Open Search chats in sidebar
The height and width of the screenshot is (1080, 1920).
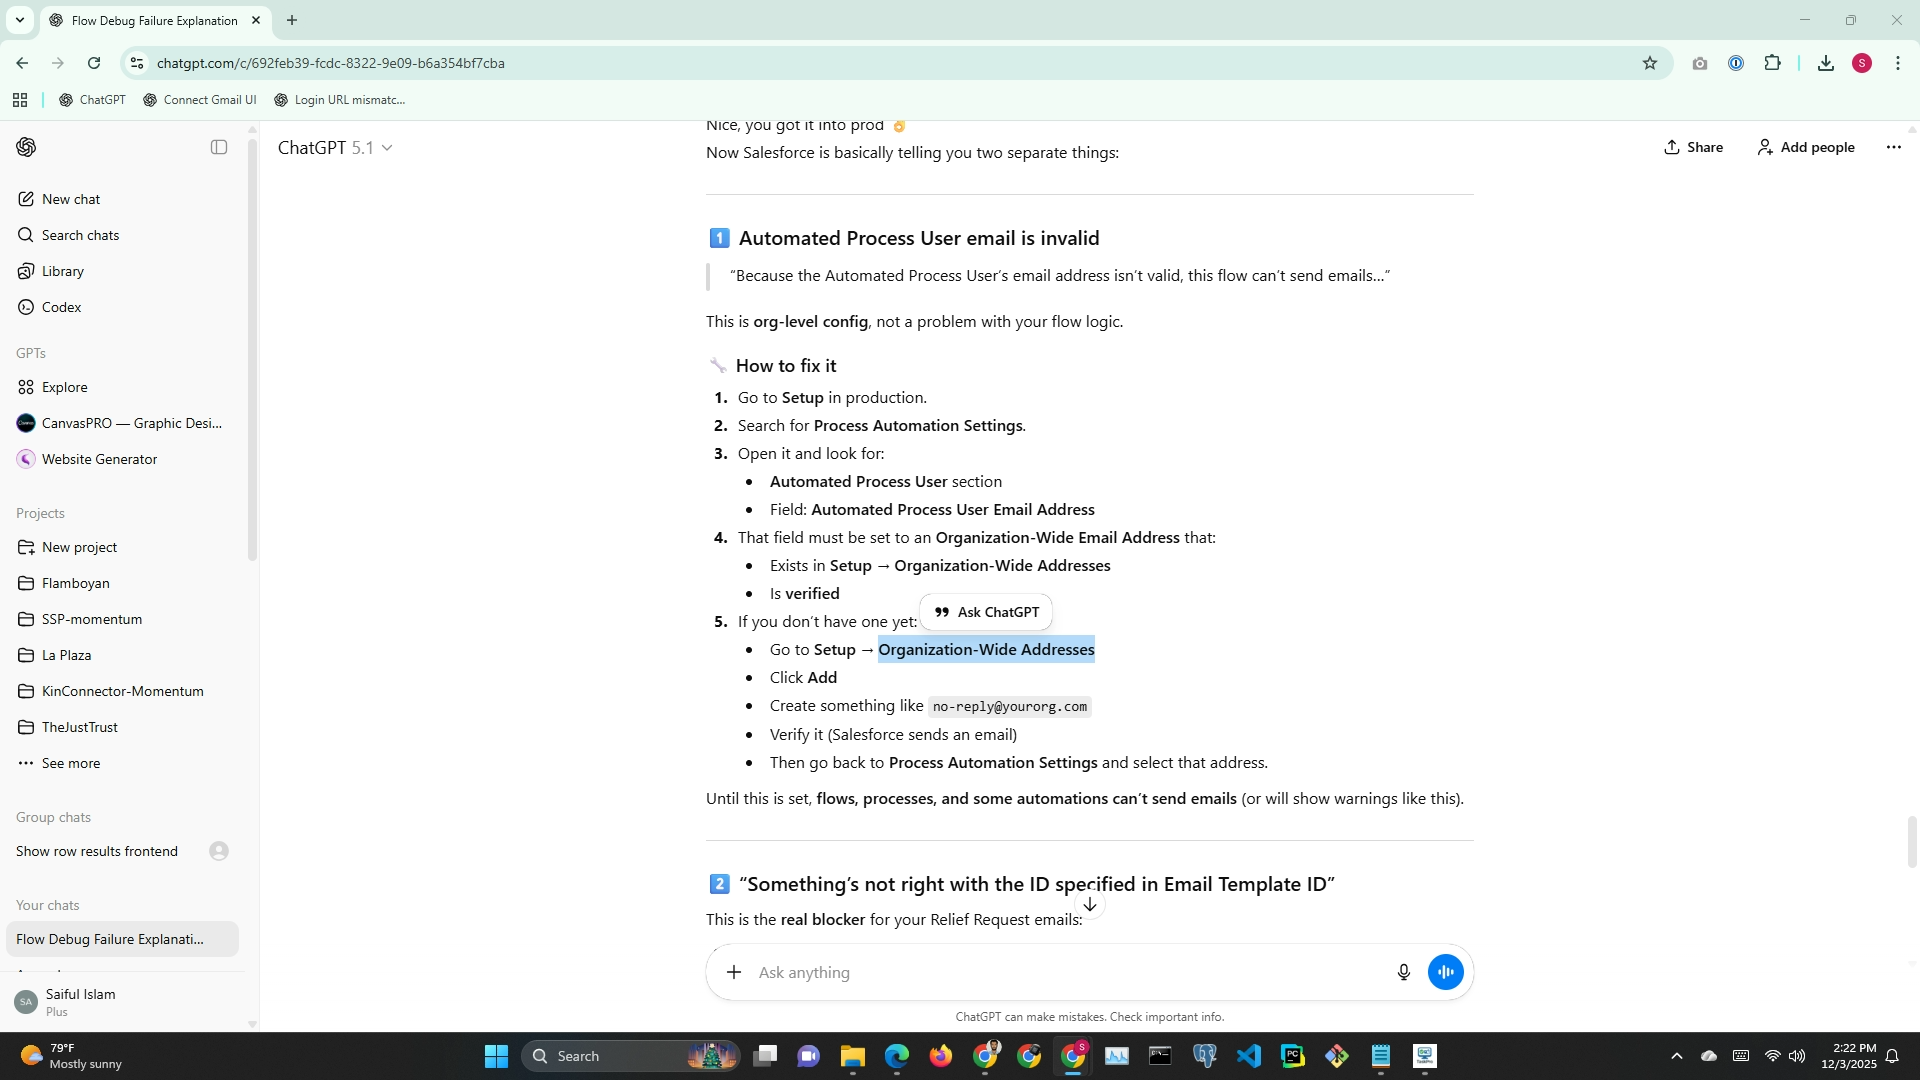click(80, 235)
